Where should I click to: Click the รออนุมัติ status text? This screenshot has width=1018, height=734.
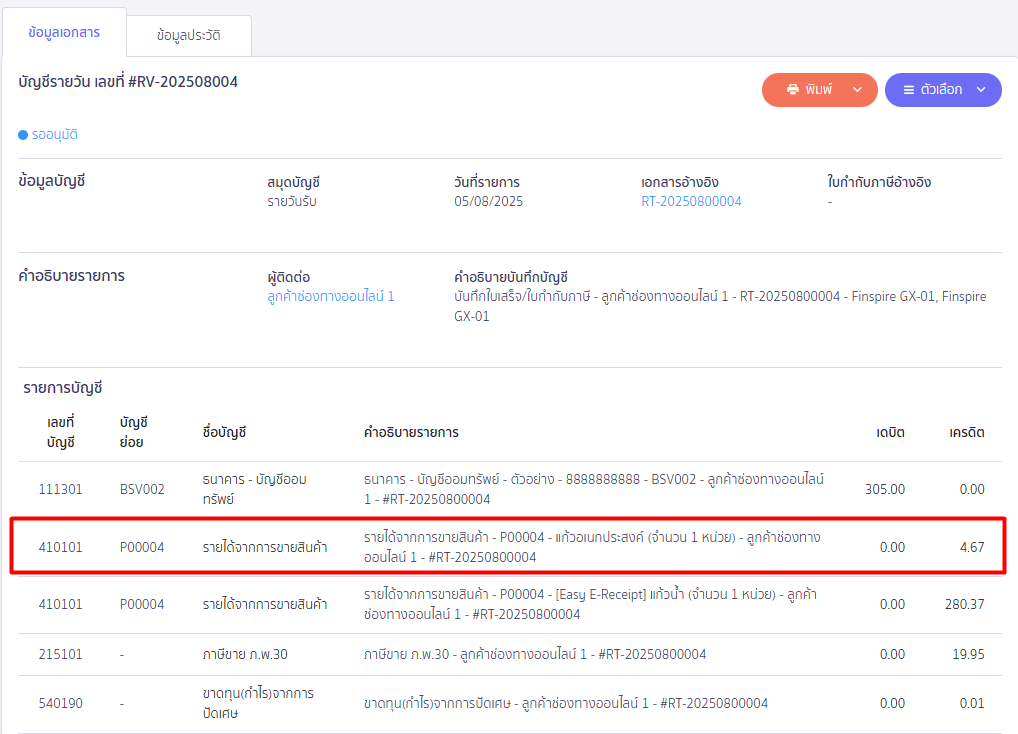(55, 135)
